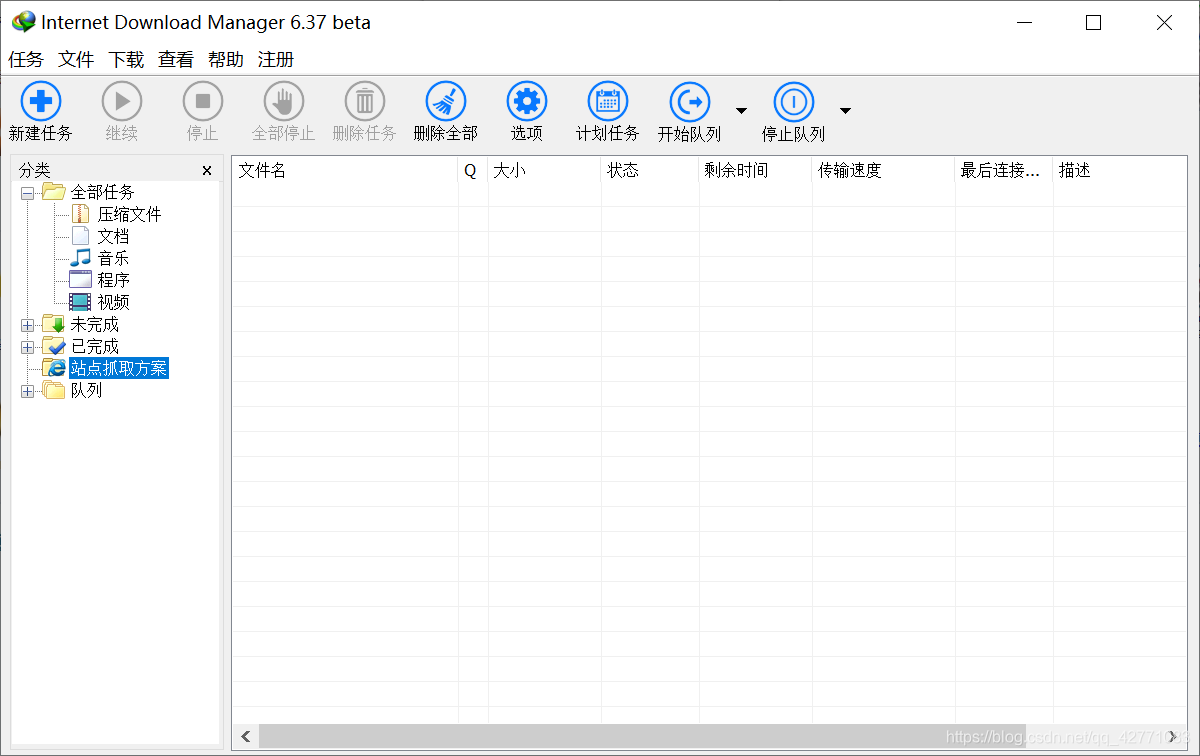
Task: Select 已完成 label in tree
Action: (94, 346)
